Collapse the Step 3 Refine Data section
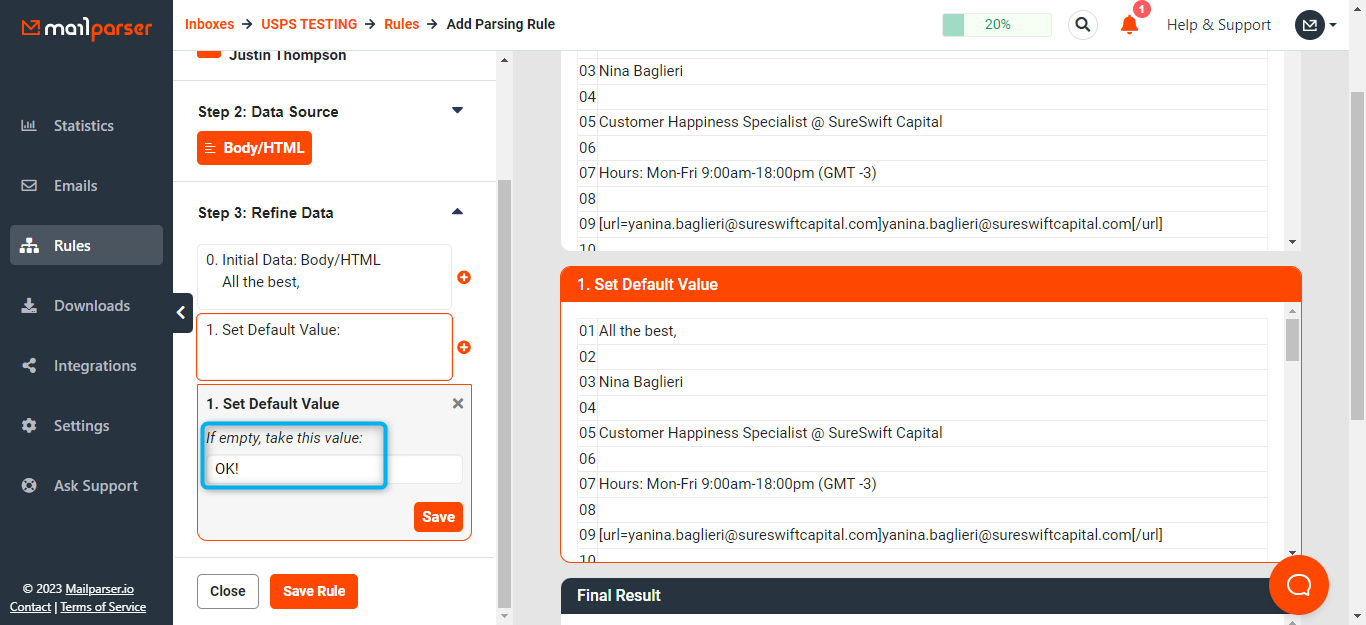Viewport: 1366px width, 625px height. 457,211
